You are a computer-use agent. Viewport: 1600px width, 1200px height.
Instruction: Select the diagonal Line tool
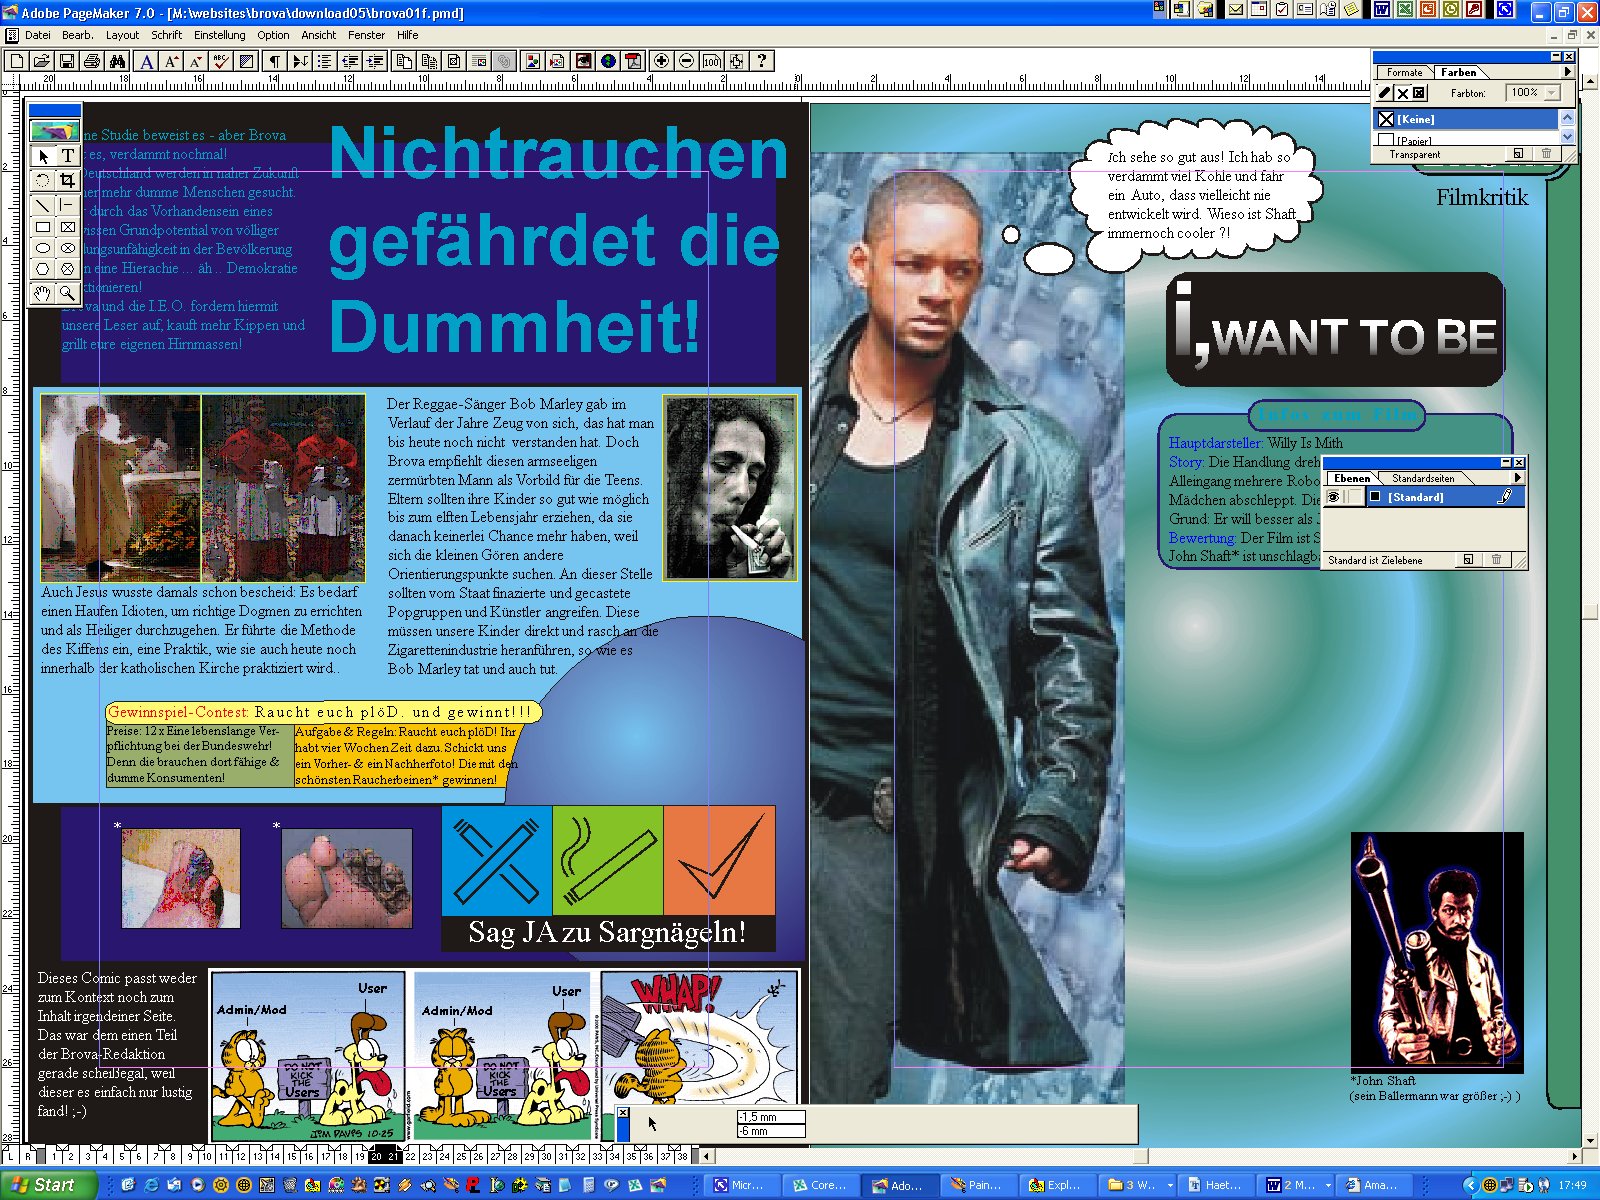[43, 205]
